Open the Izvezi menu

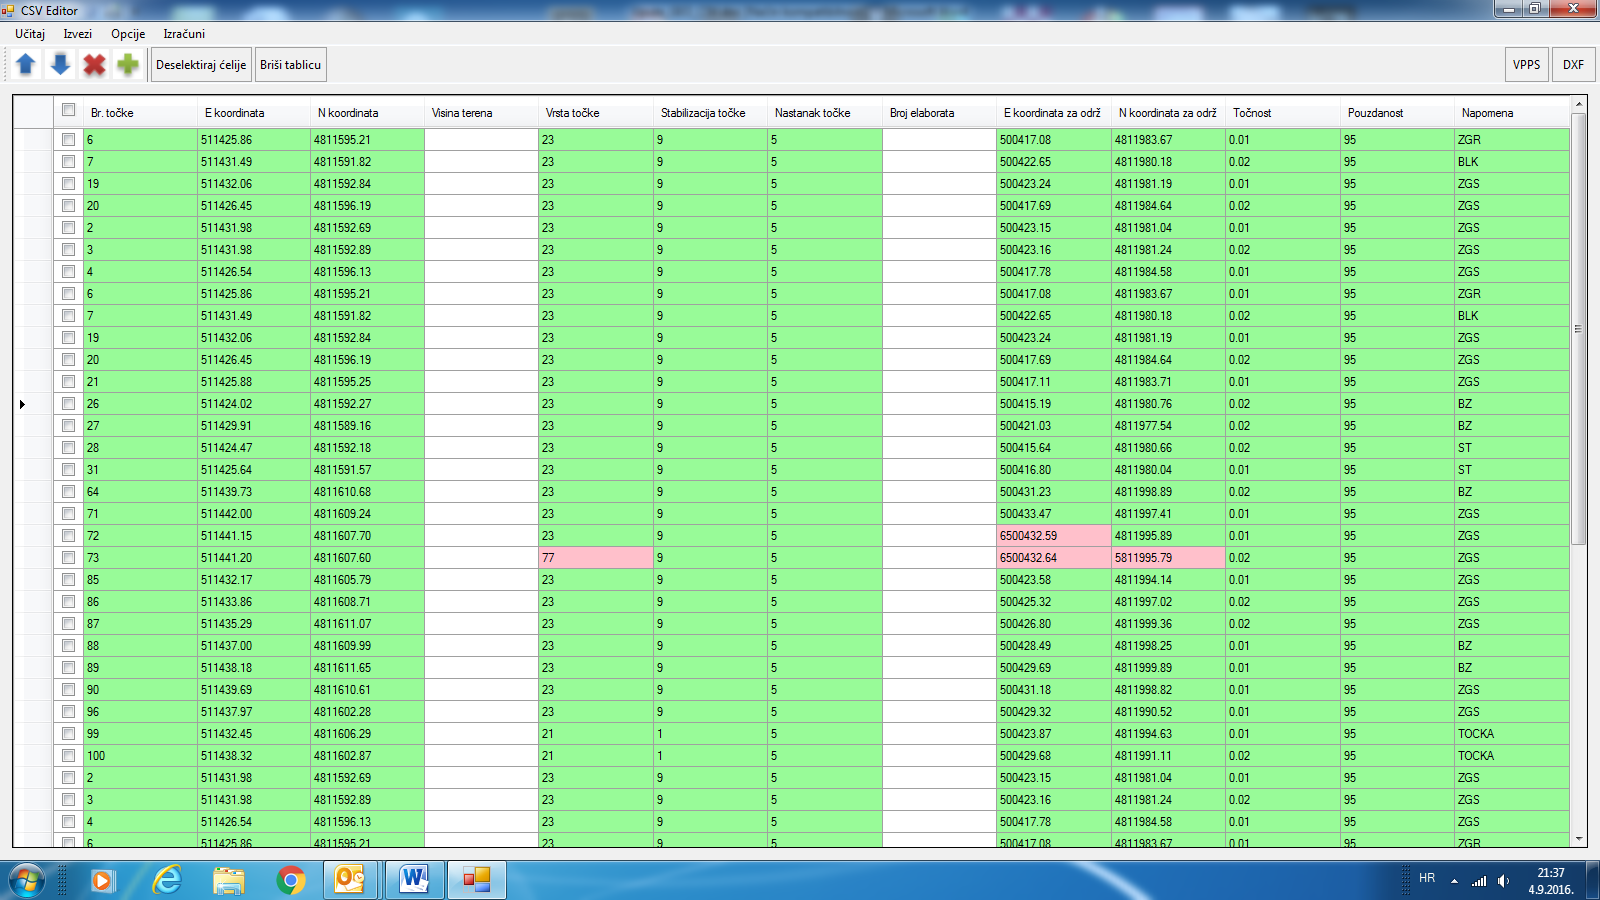78,34
